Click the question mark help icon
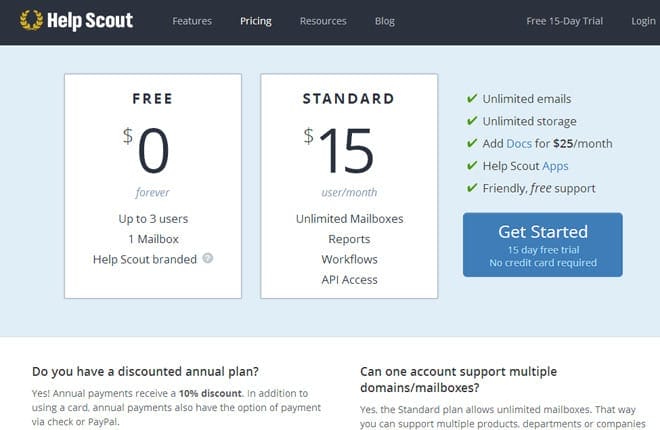 tap(208, 258)
